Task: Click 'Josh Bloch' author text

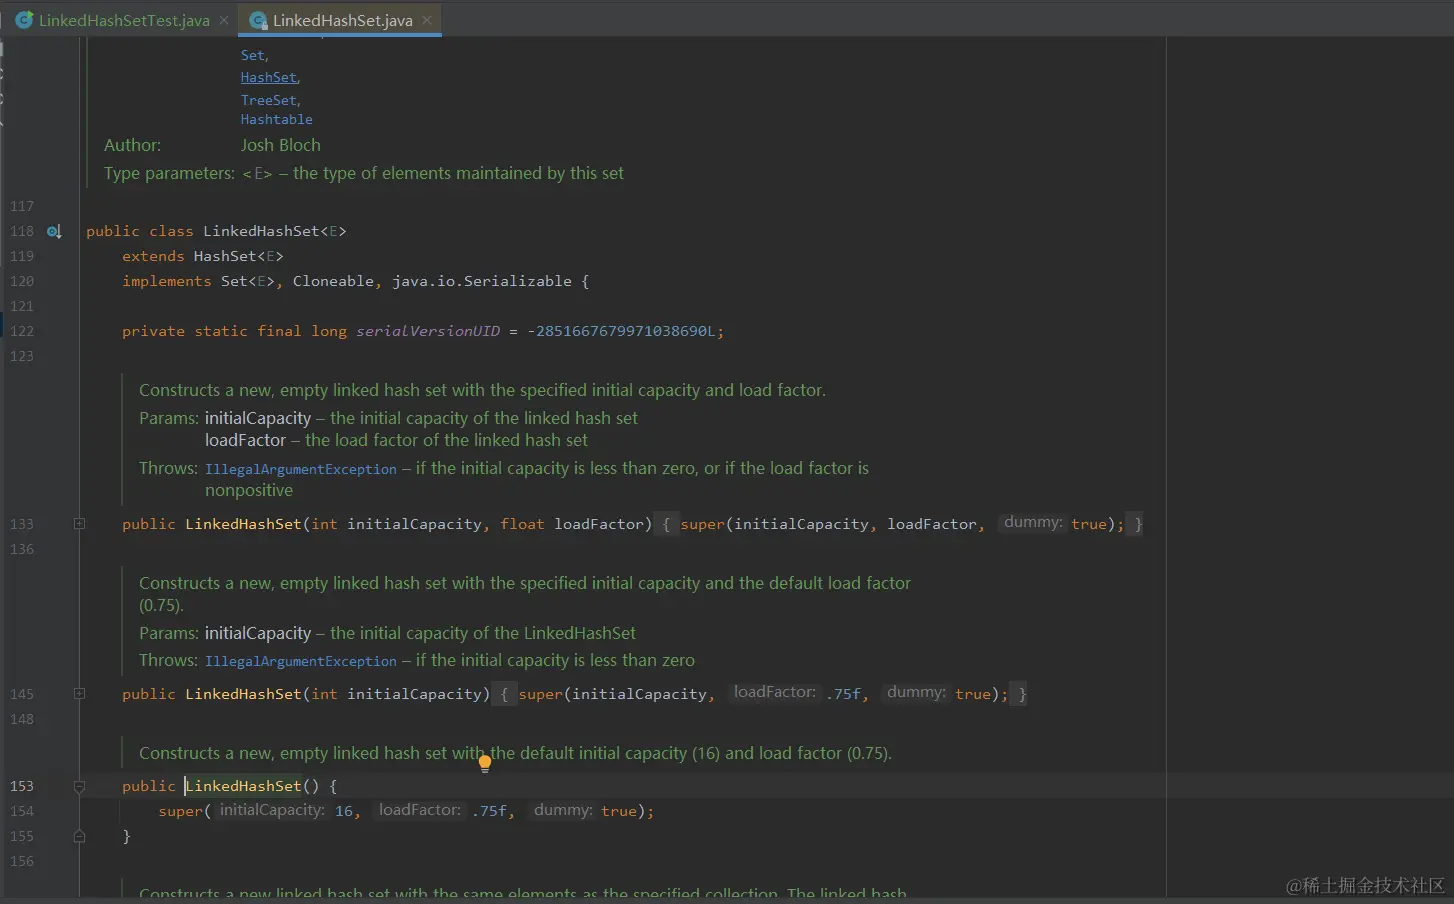Action: [x=280, y=145]
